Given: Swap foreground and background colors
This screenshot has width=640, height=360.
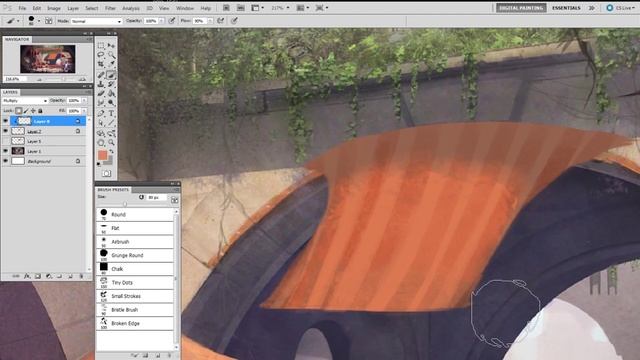Looking at the screenshot, I should pyautogui.click(x=111, y=151).
